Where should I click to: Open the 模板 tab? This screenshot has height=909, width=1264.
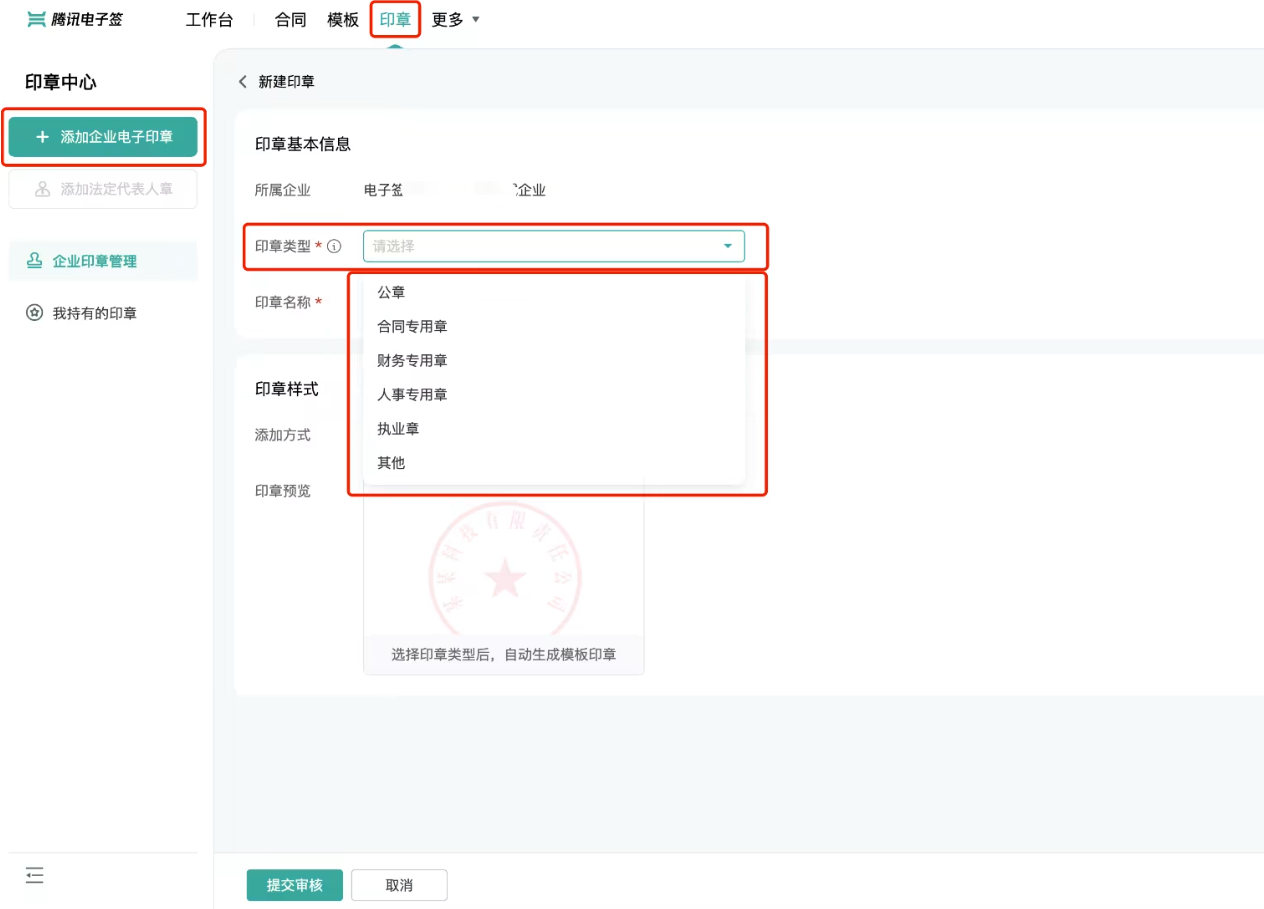[x=343, y=19]
